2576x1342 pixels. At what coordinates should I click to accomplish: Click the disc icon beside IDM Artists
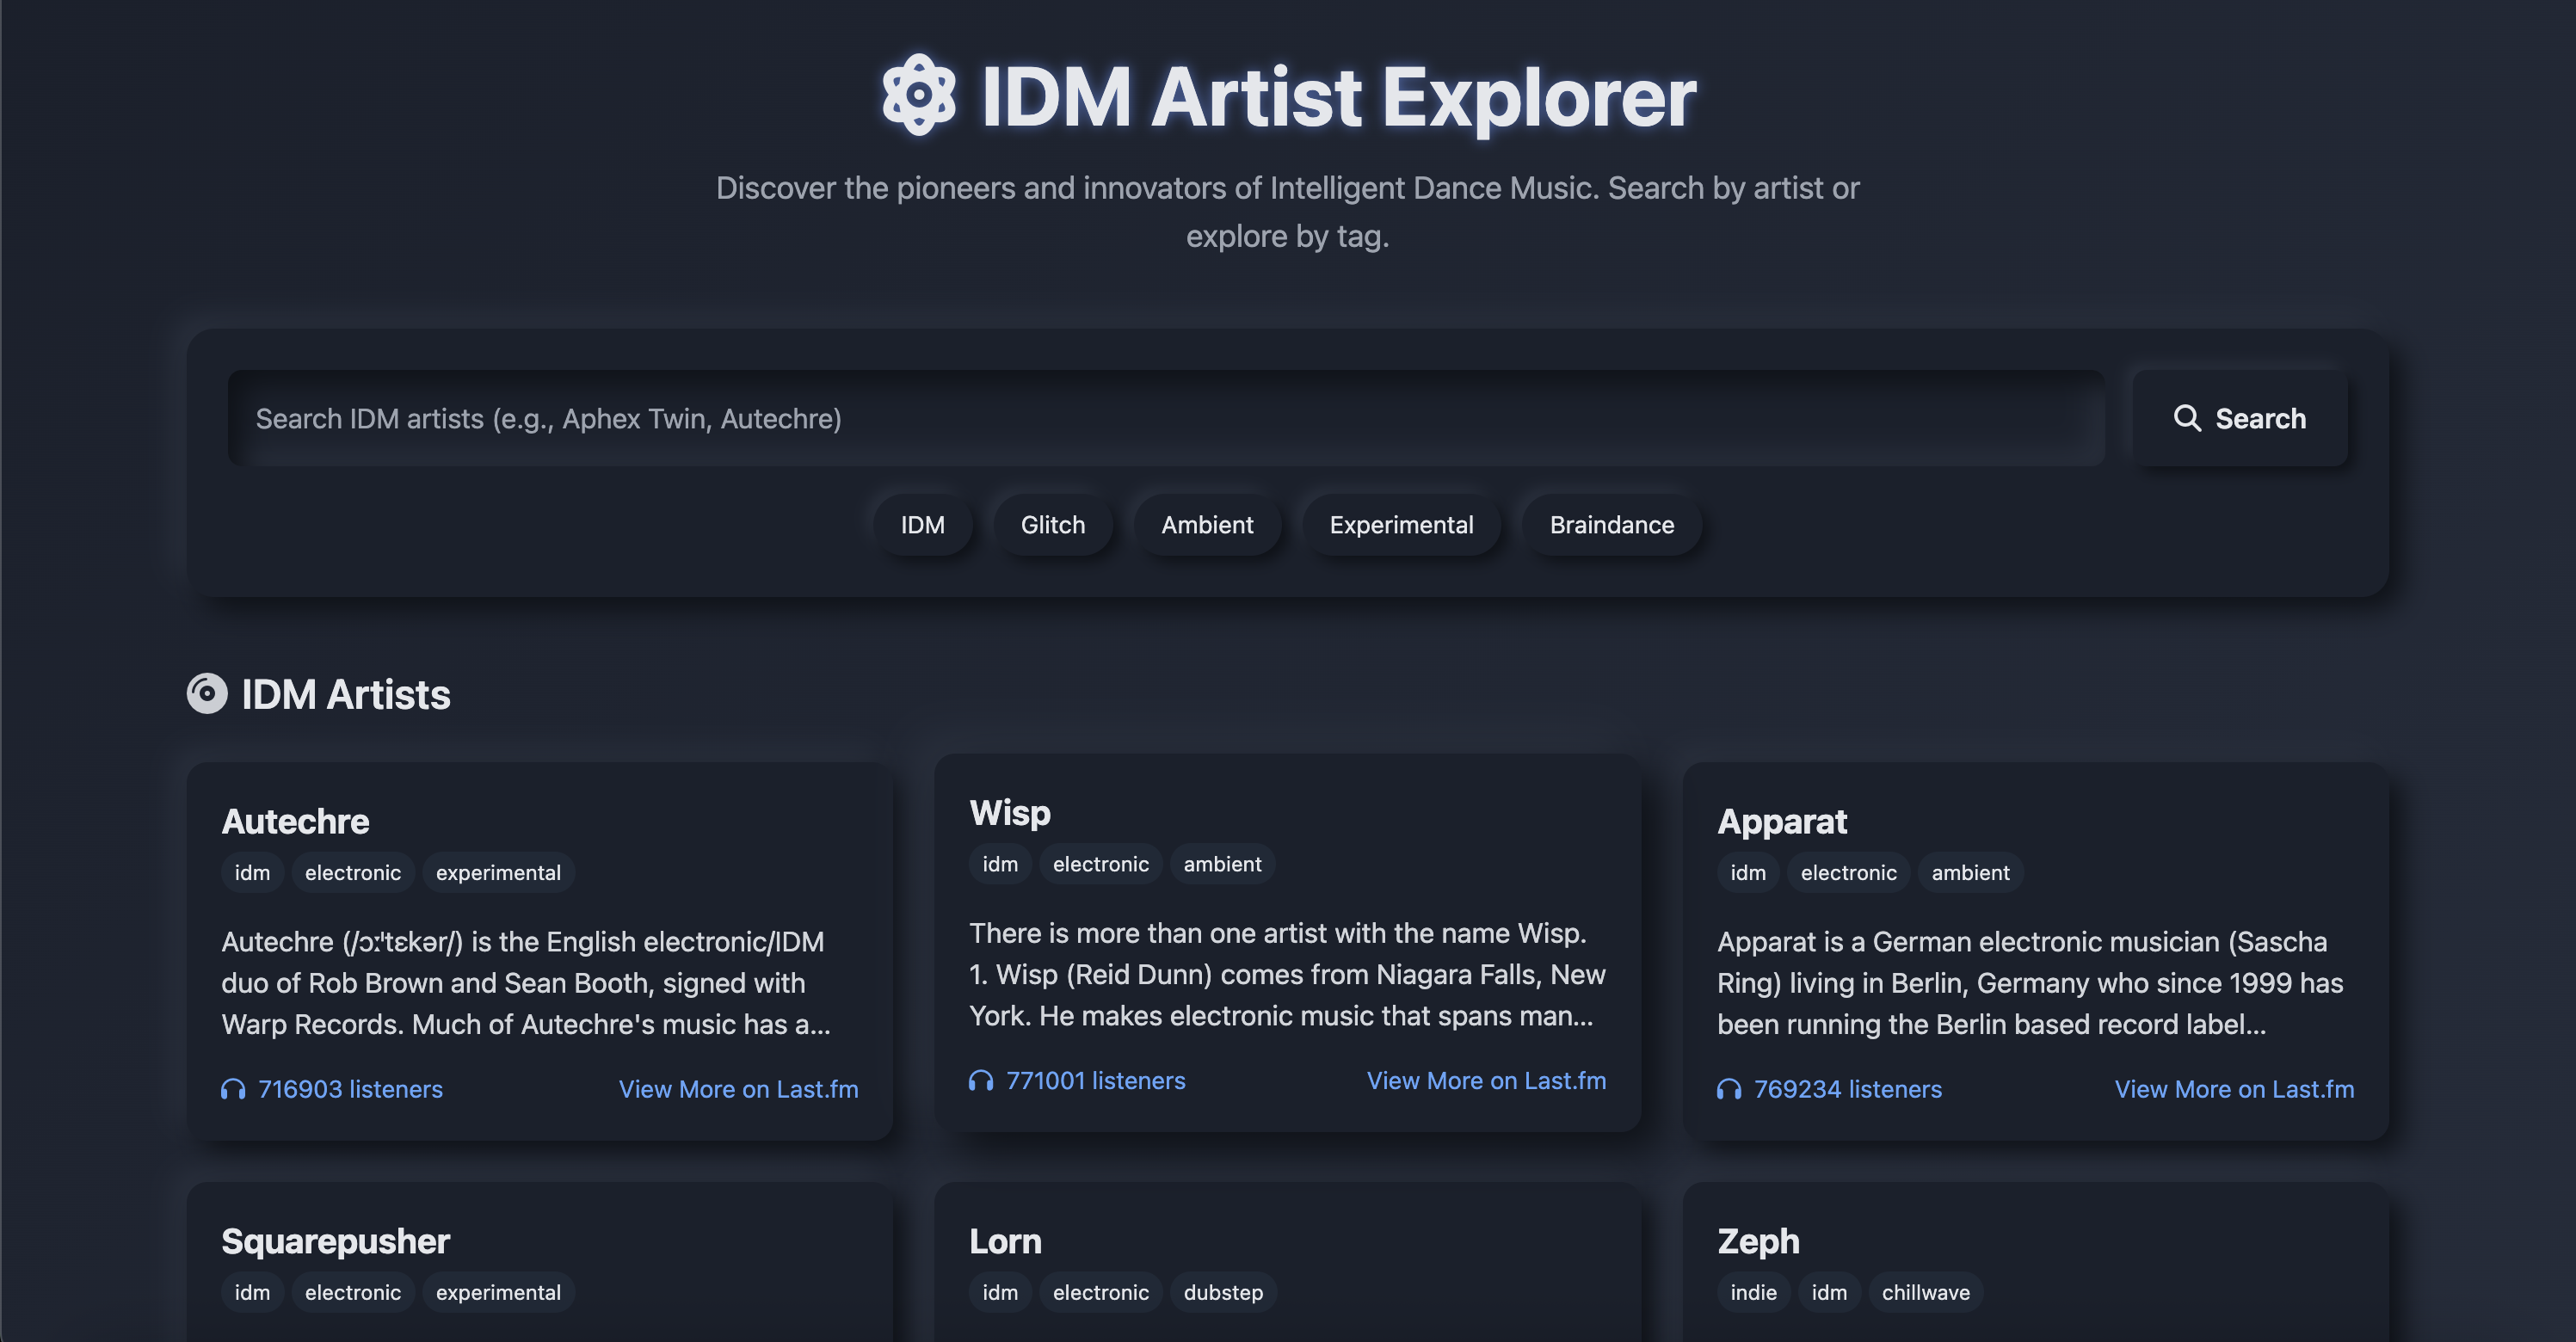point(207,694)
